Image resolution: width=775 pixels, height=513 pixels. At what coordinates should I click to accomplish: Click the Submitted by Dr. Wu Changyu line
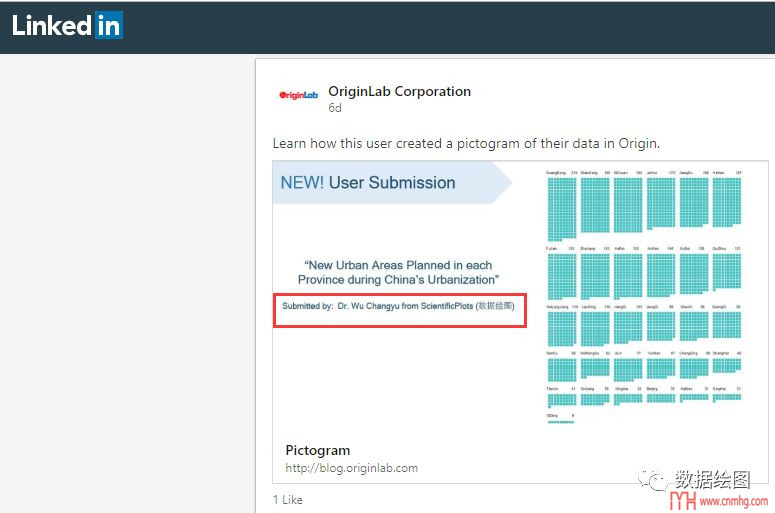(x=398, y=306)
